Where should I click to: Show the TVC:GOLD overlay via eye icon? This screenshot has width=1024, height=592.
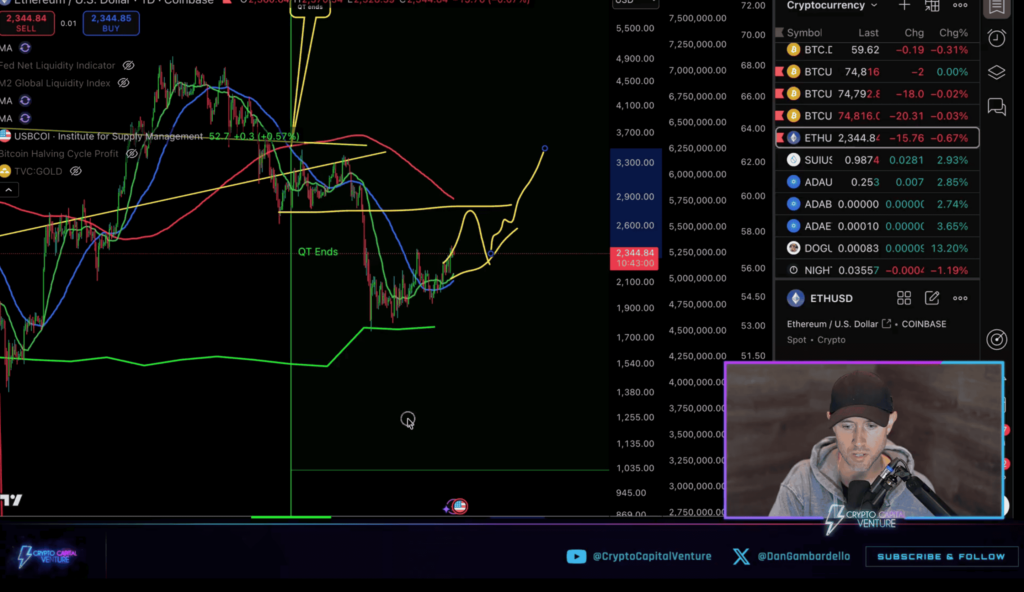(x=76, y=171)
